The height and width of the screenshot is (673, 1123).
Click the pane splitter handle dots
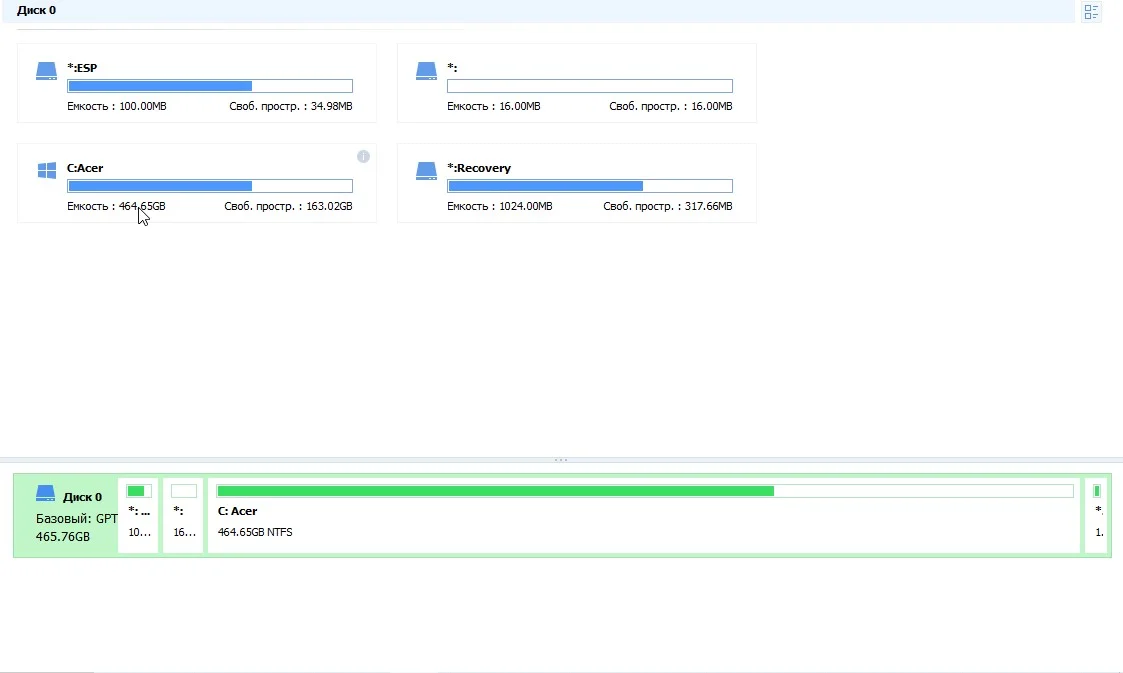point(561,460)
